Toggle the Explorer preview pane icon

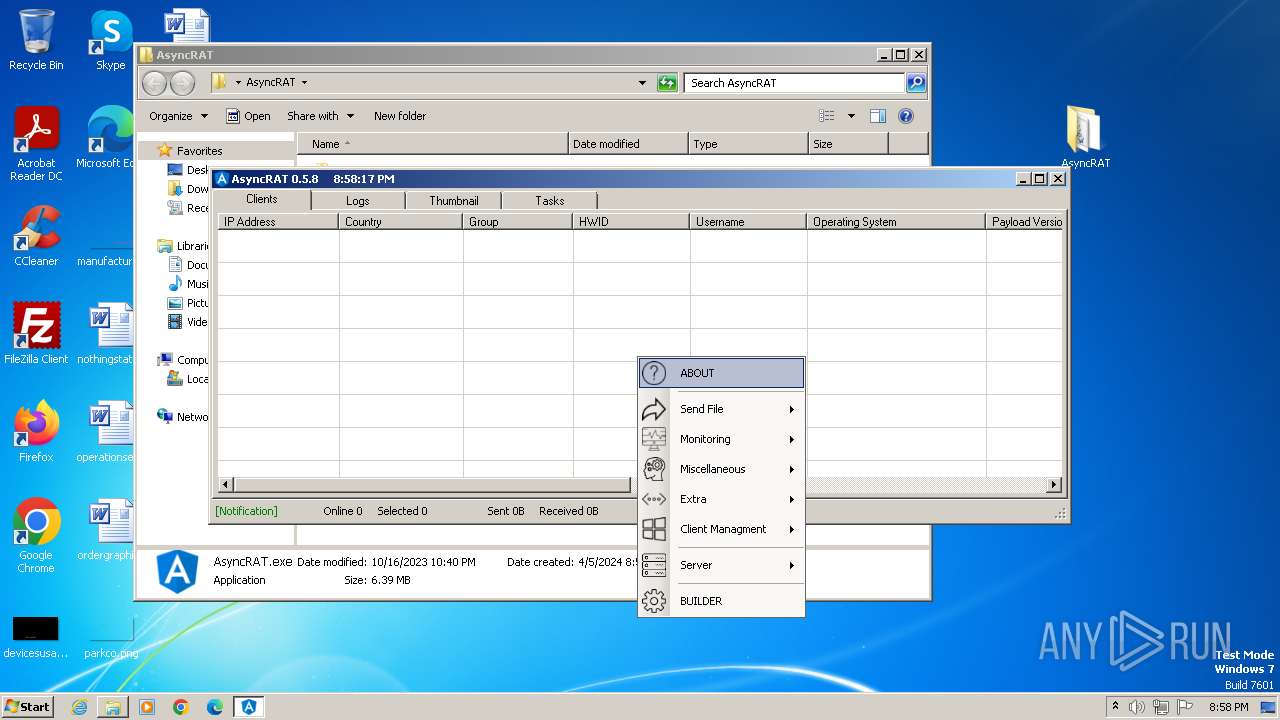click(x=878, y=116)
